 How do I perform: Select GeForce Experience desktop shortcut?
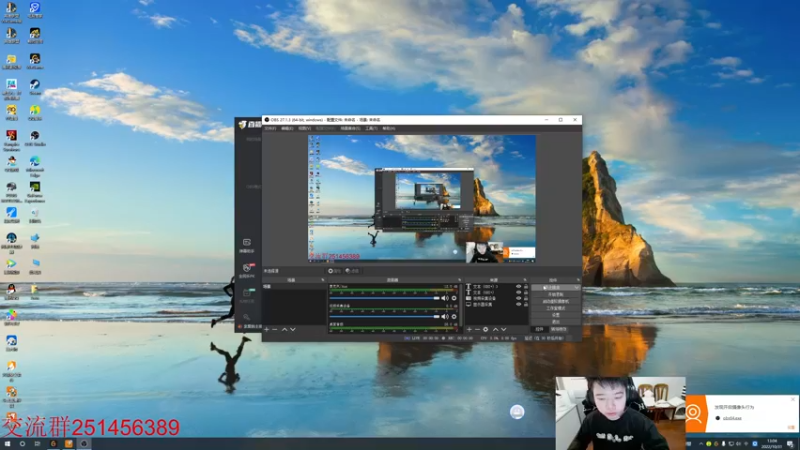[35, 191]
